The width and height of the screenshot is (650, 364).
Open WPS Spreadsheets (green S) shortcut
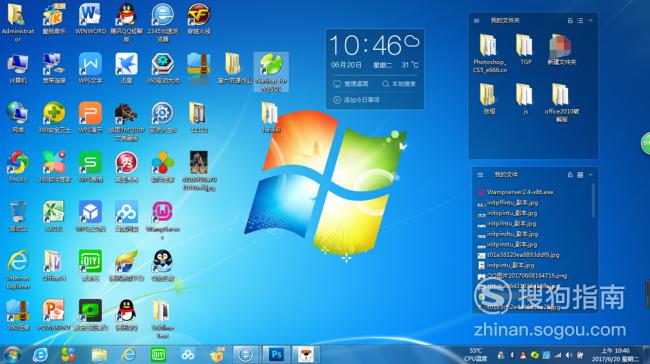pyautogui.click(x=90, y=167)
